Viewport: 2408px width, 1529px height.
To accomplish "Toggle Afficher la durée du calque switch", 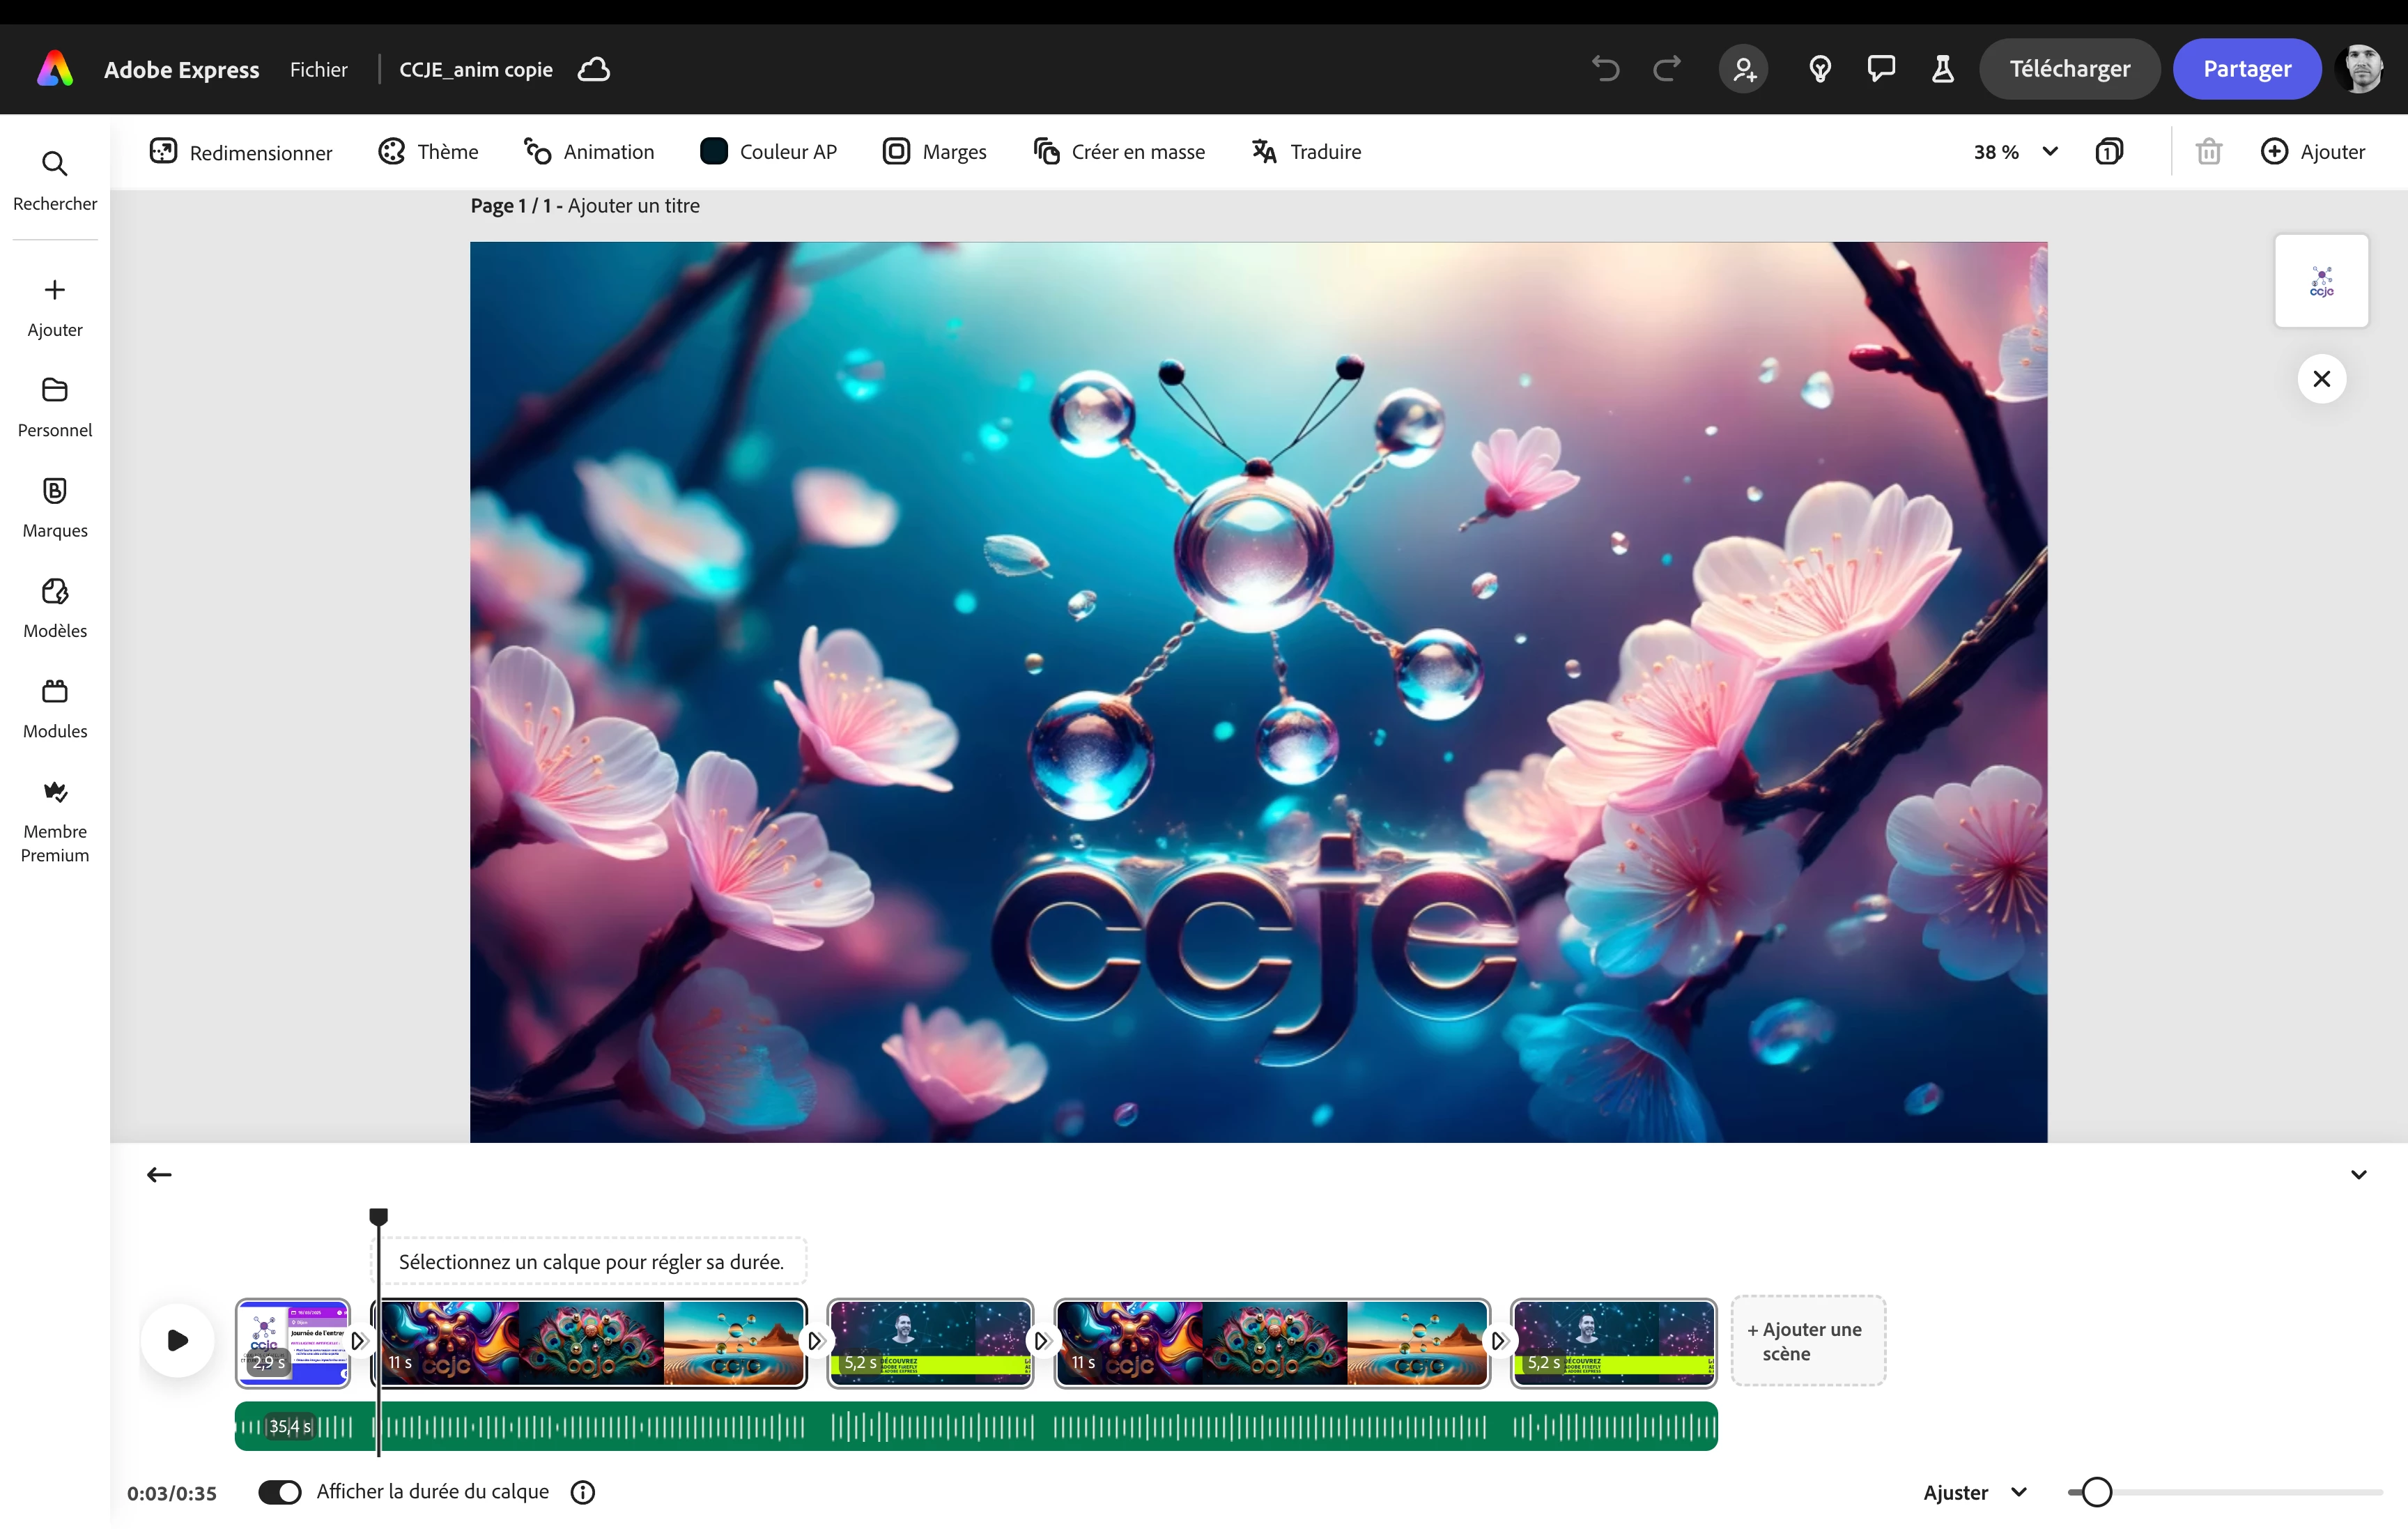I will pyautogui.click(x=279, y=1492).
